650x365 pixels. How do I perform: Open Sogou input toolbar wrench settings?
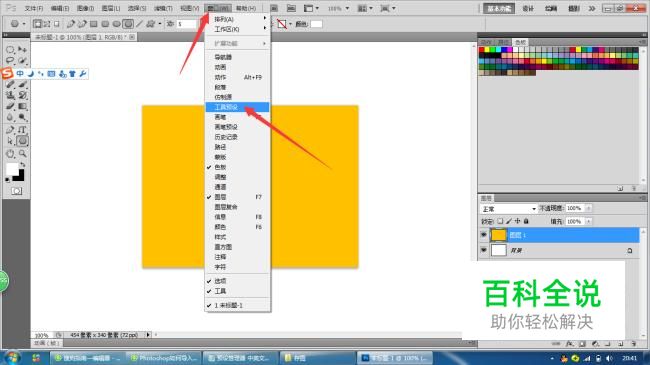(82, 73)
